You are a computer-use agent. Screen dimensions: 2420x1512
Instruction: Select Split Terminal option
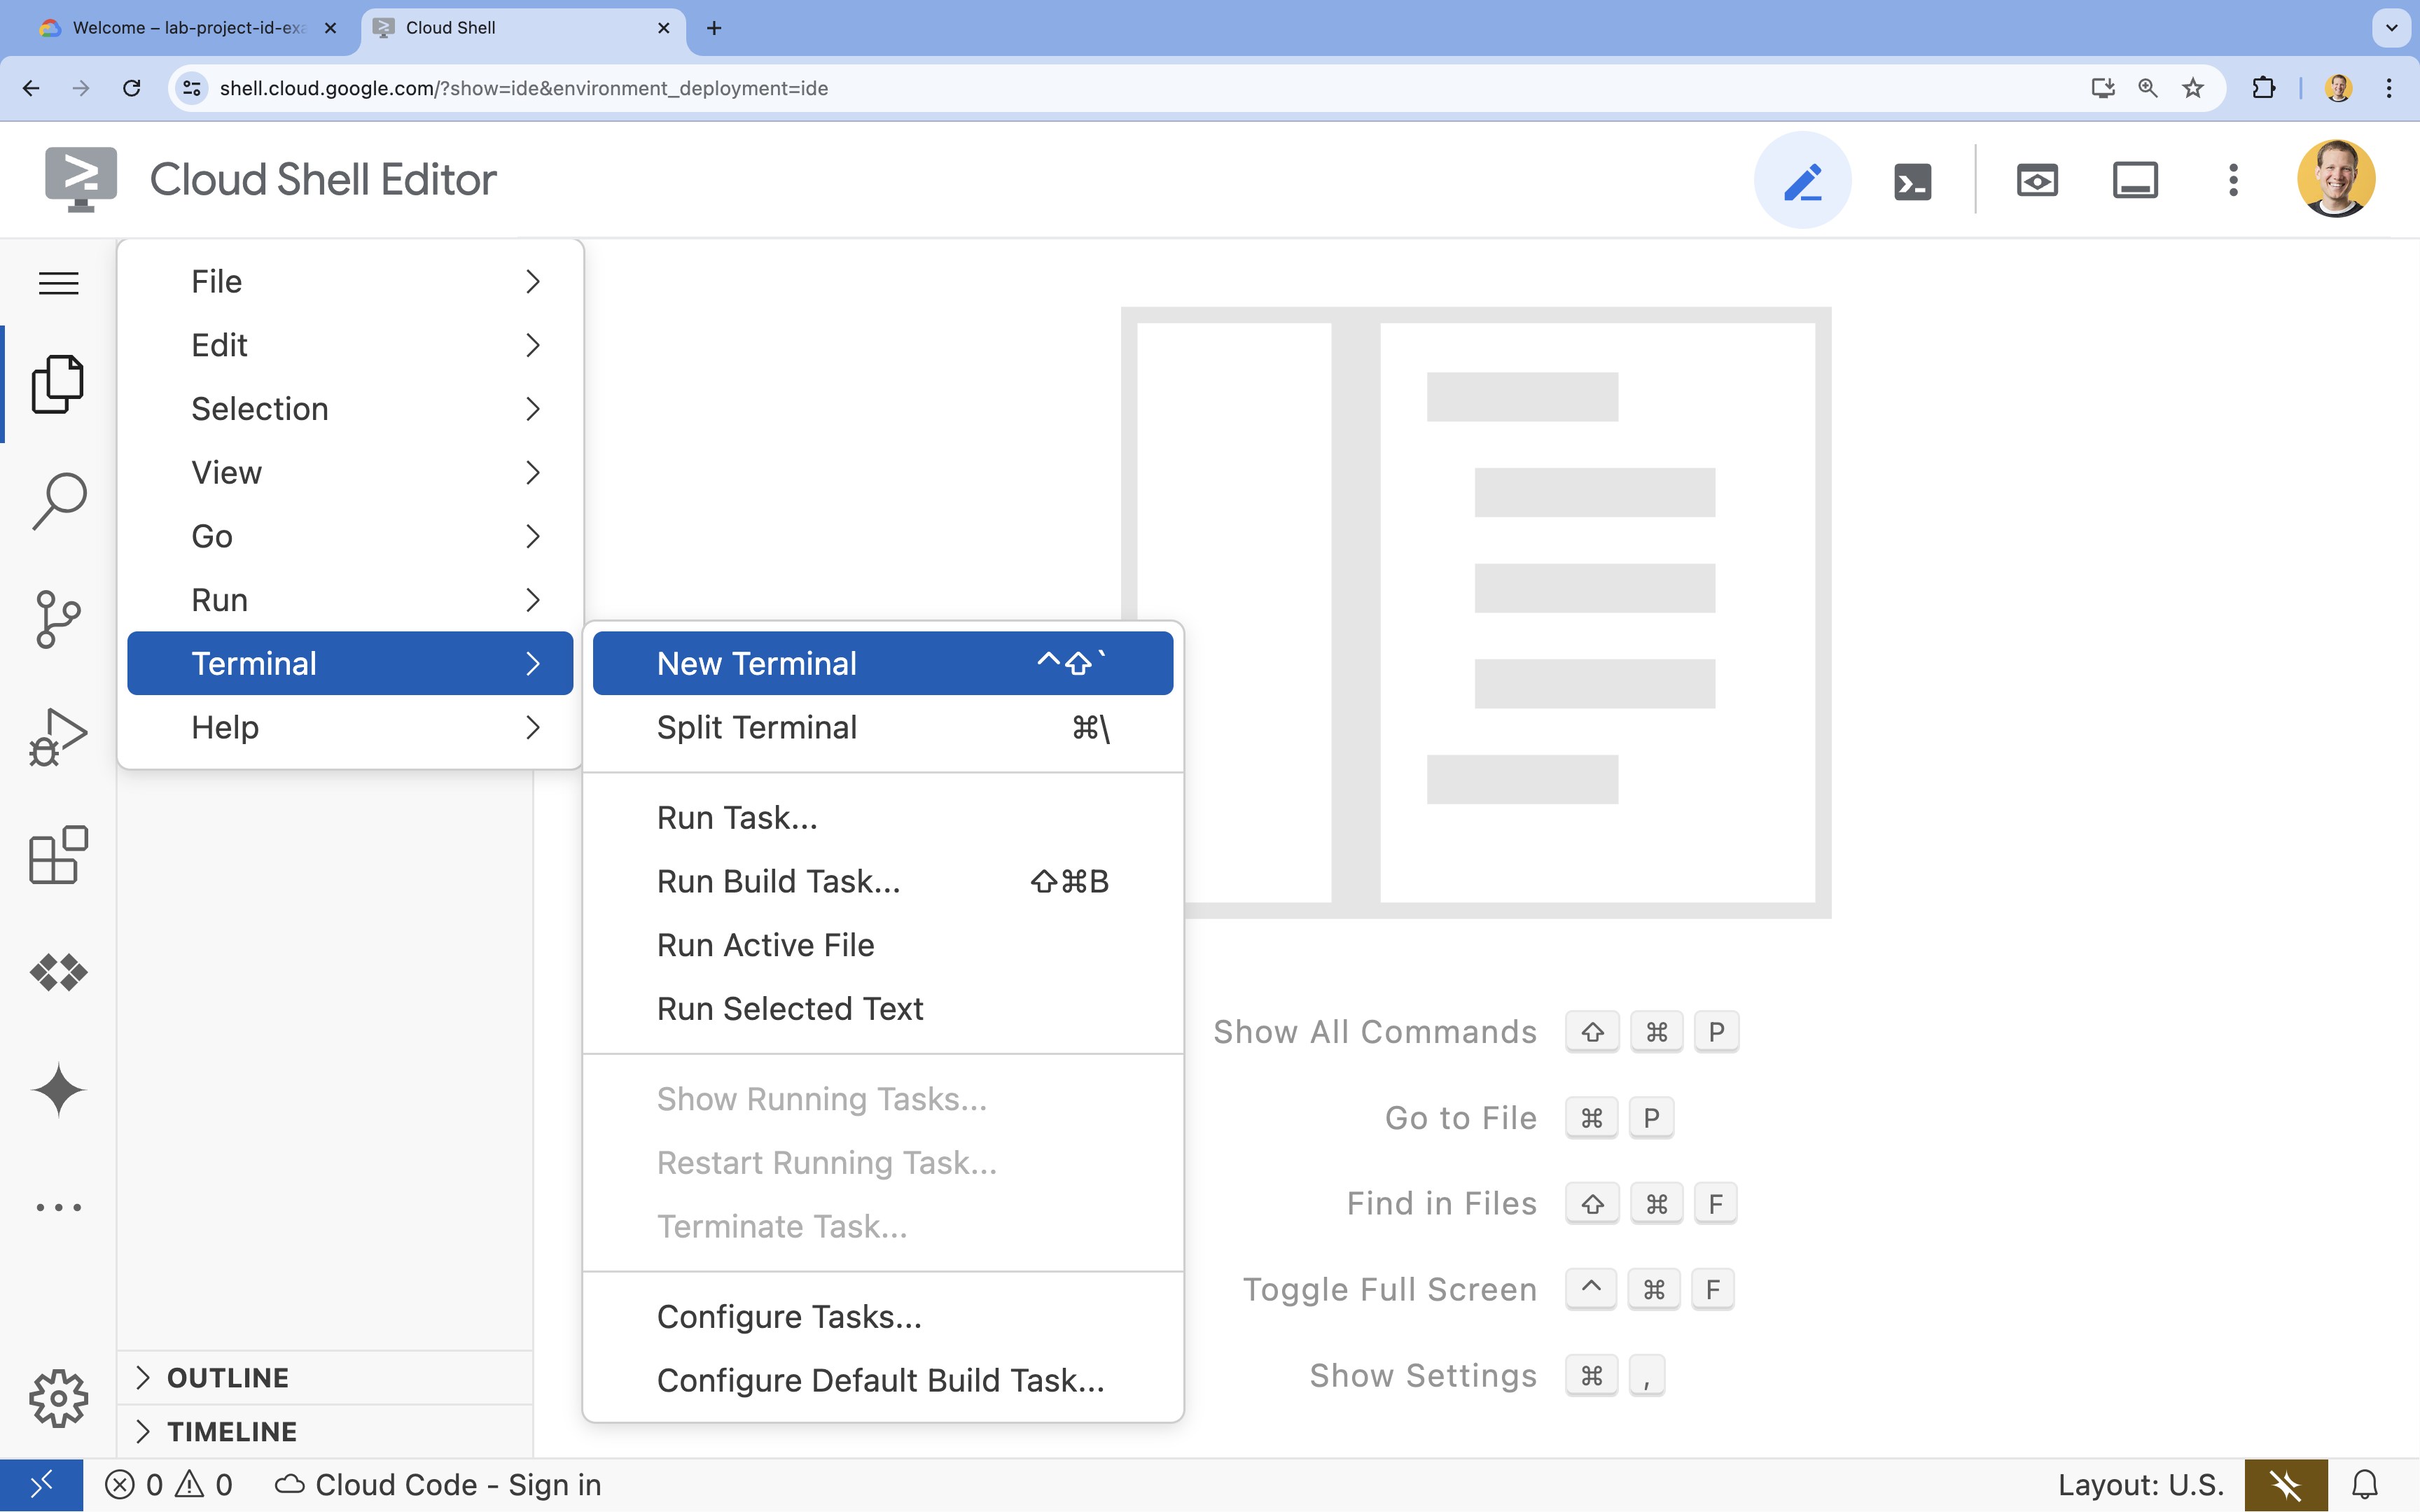pos(756,727)
